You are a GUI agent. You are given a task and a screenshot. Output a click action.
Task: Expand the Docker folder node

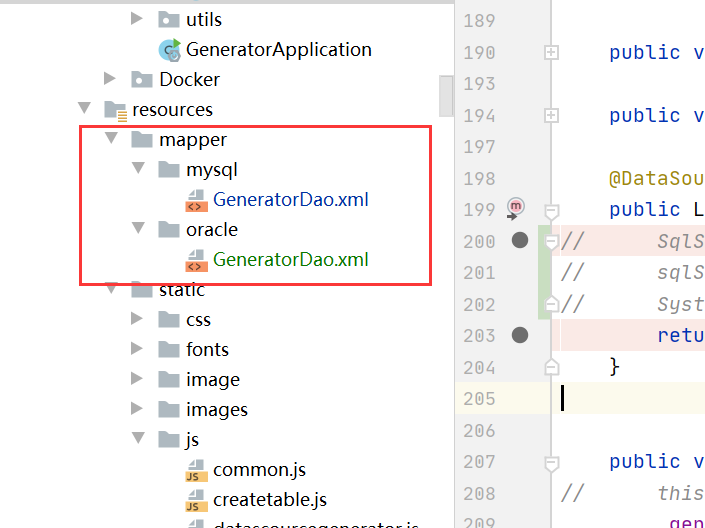click(110, 79)
